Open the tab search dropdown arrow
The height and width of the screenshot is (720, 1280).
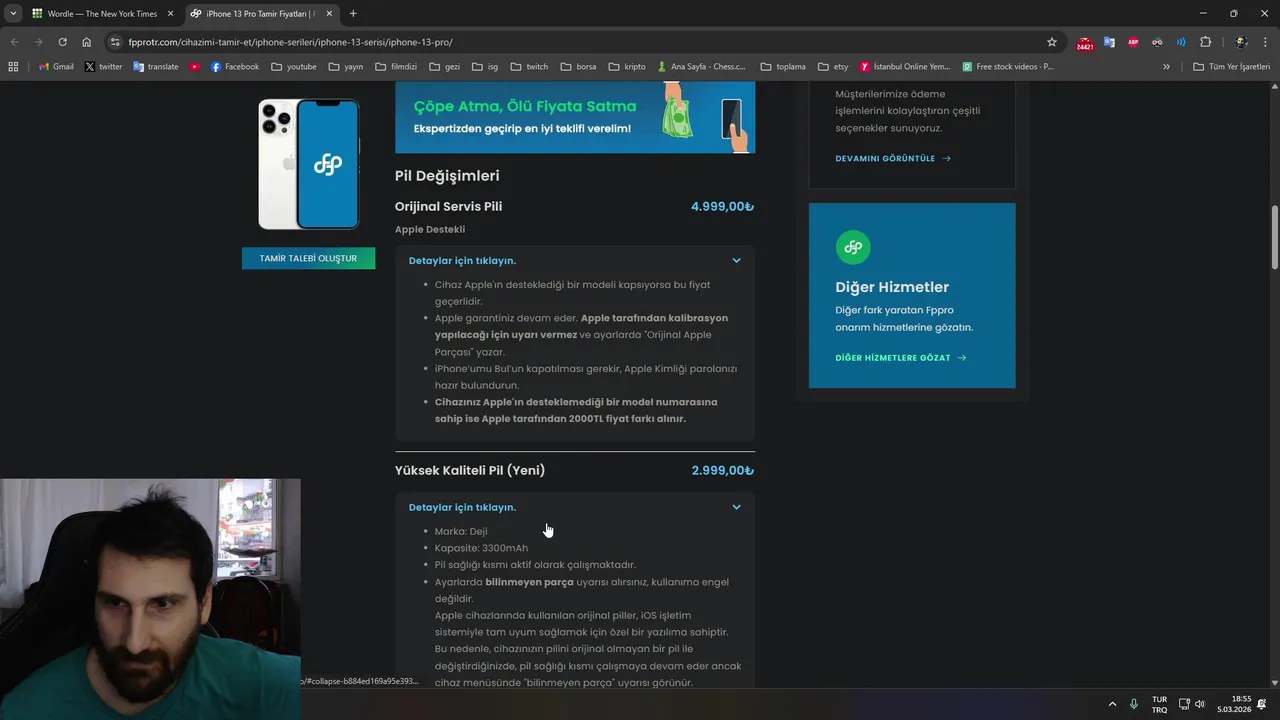[13, 14]
